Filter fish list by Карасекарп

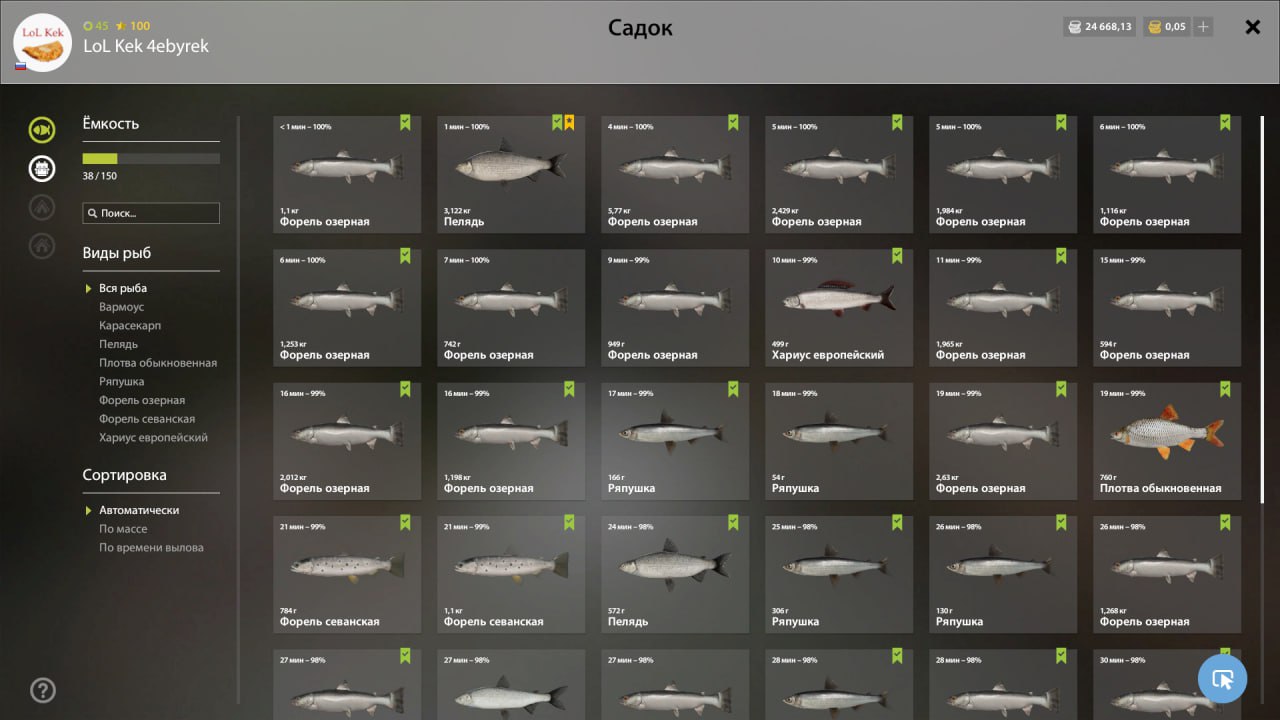tap(130, 326)
